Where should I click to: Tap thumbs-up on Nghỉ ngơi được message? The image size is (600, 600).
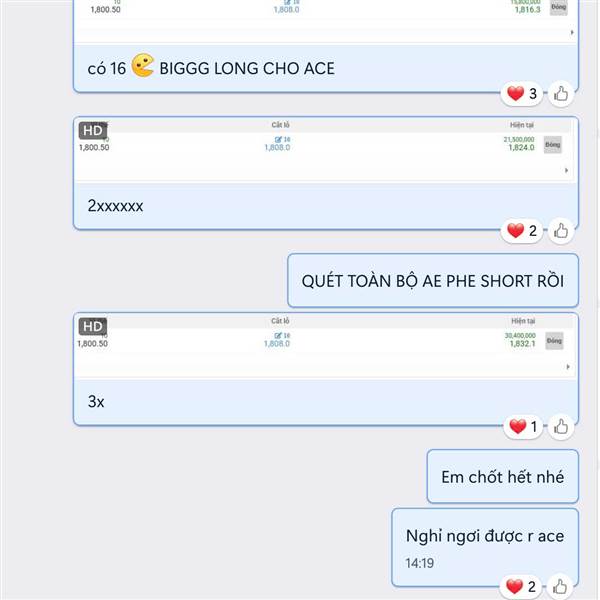click(560, 586)
